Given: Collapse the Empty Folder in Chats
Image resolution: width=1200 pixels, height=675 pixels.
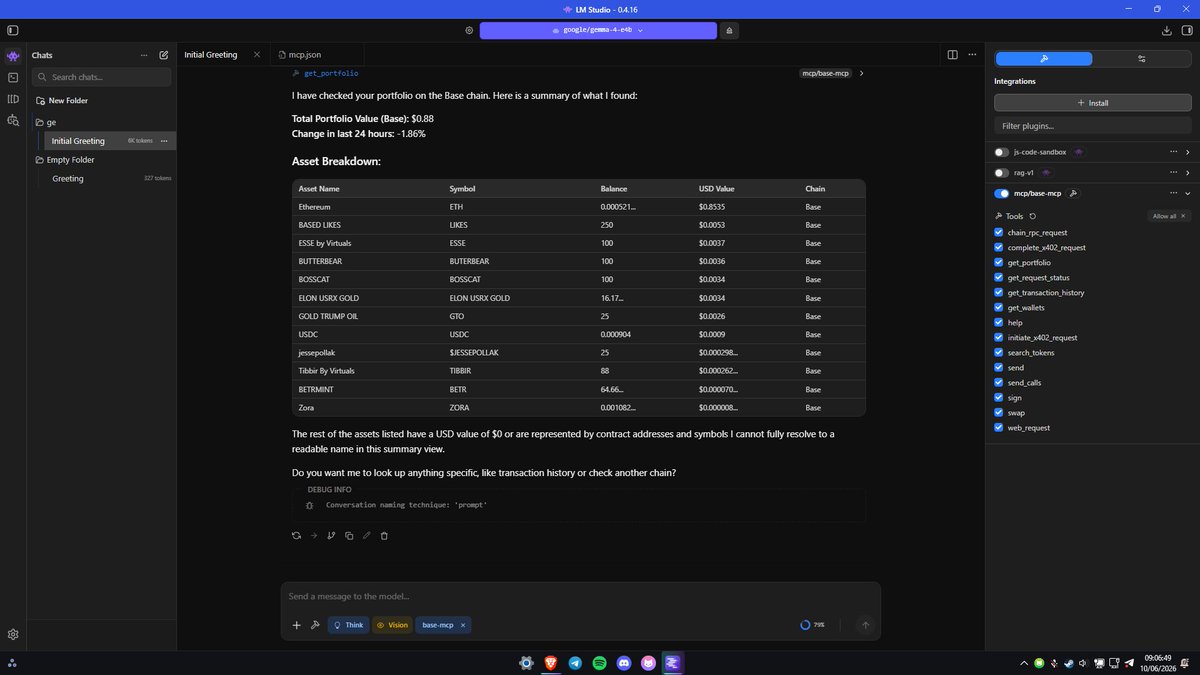Looking at the screenshot, I should pos(40,160).
